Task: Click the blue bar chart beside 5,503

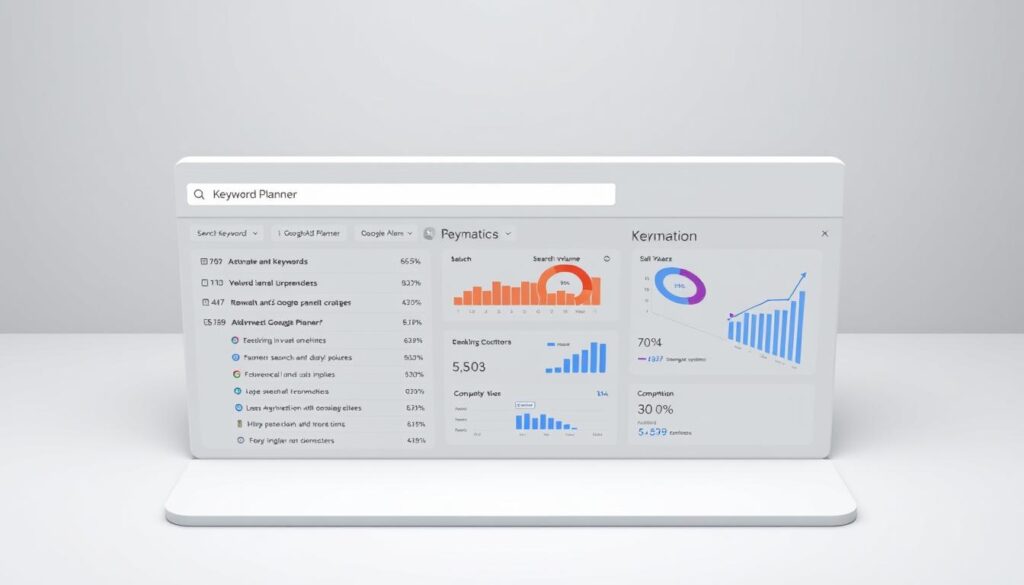Action: pyautogui.click(x=576, y=358)
